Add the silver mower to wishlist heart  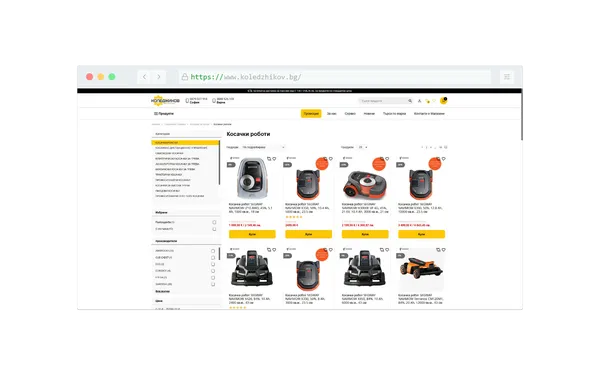[274, 158]
